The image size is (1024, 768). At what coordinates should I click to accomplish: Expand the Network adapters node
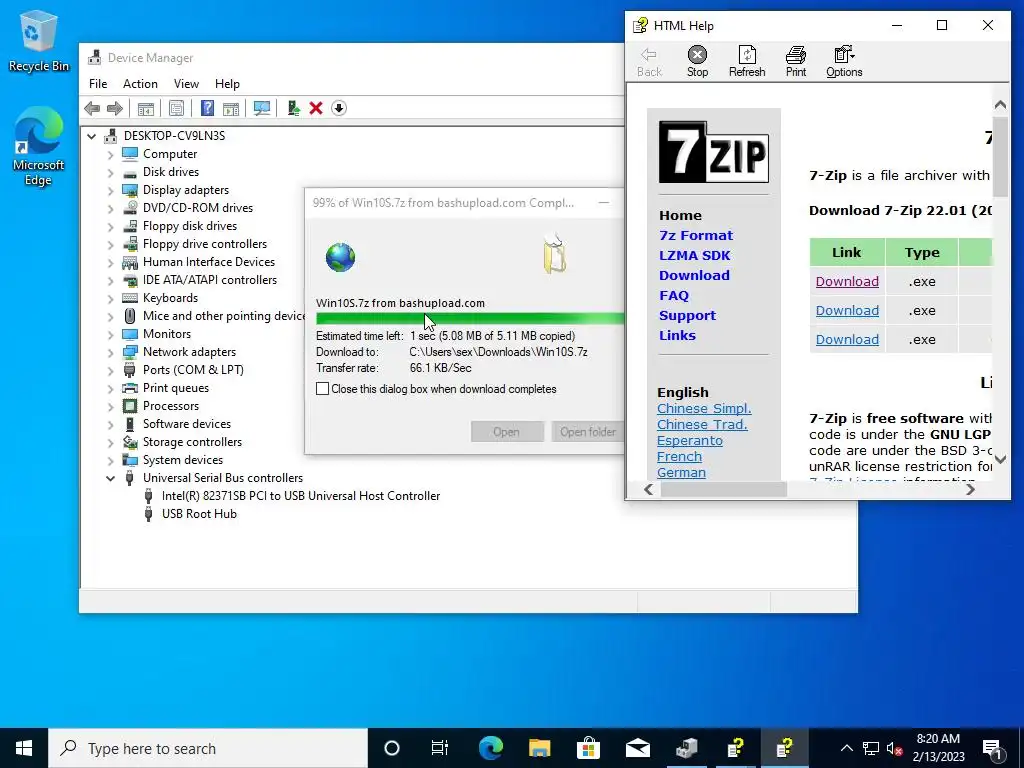(110, 353)
